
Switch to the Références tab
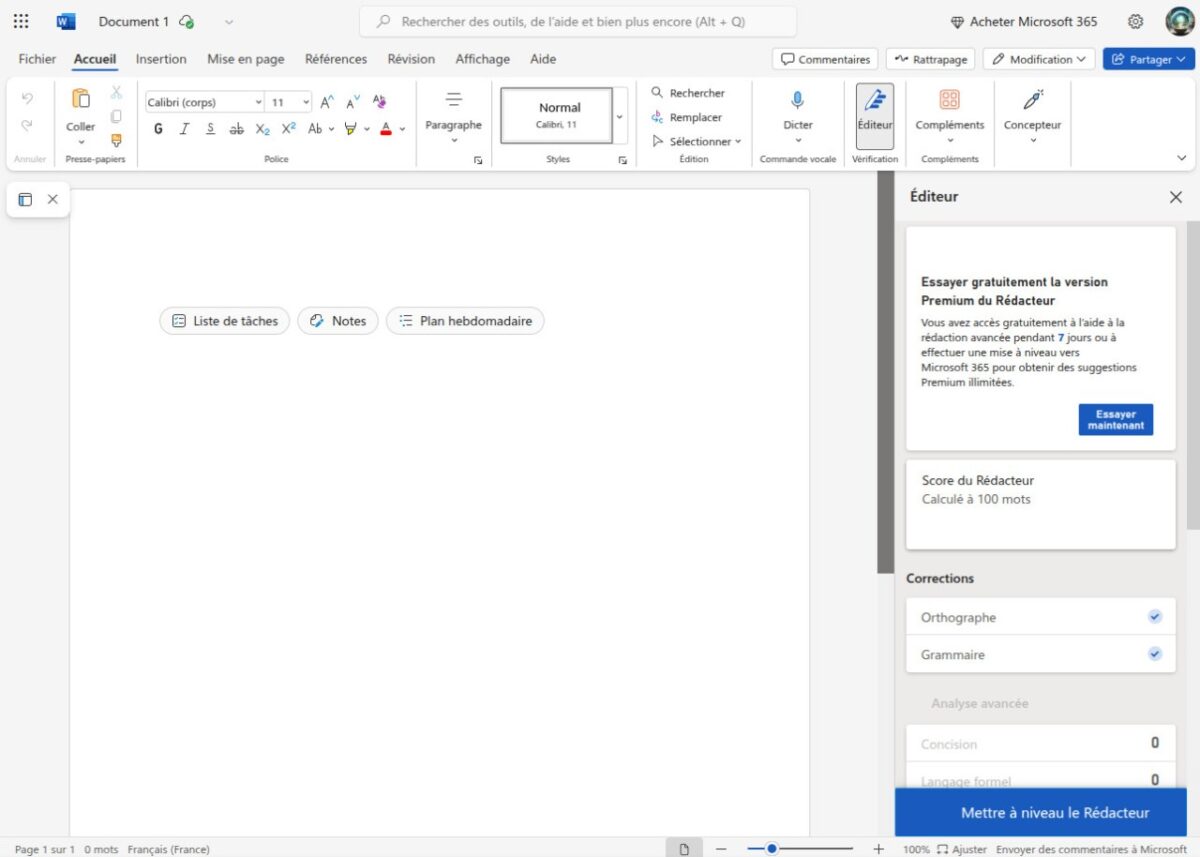coord(336,59)
